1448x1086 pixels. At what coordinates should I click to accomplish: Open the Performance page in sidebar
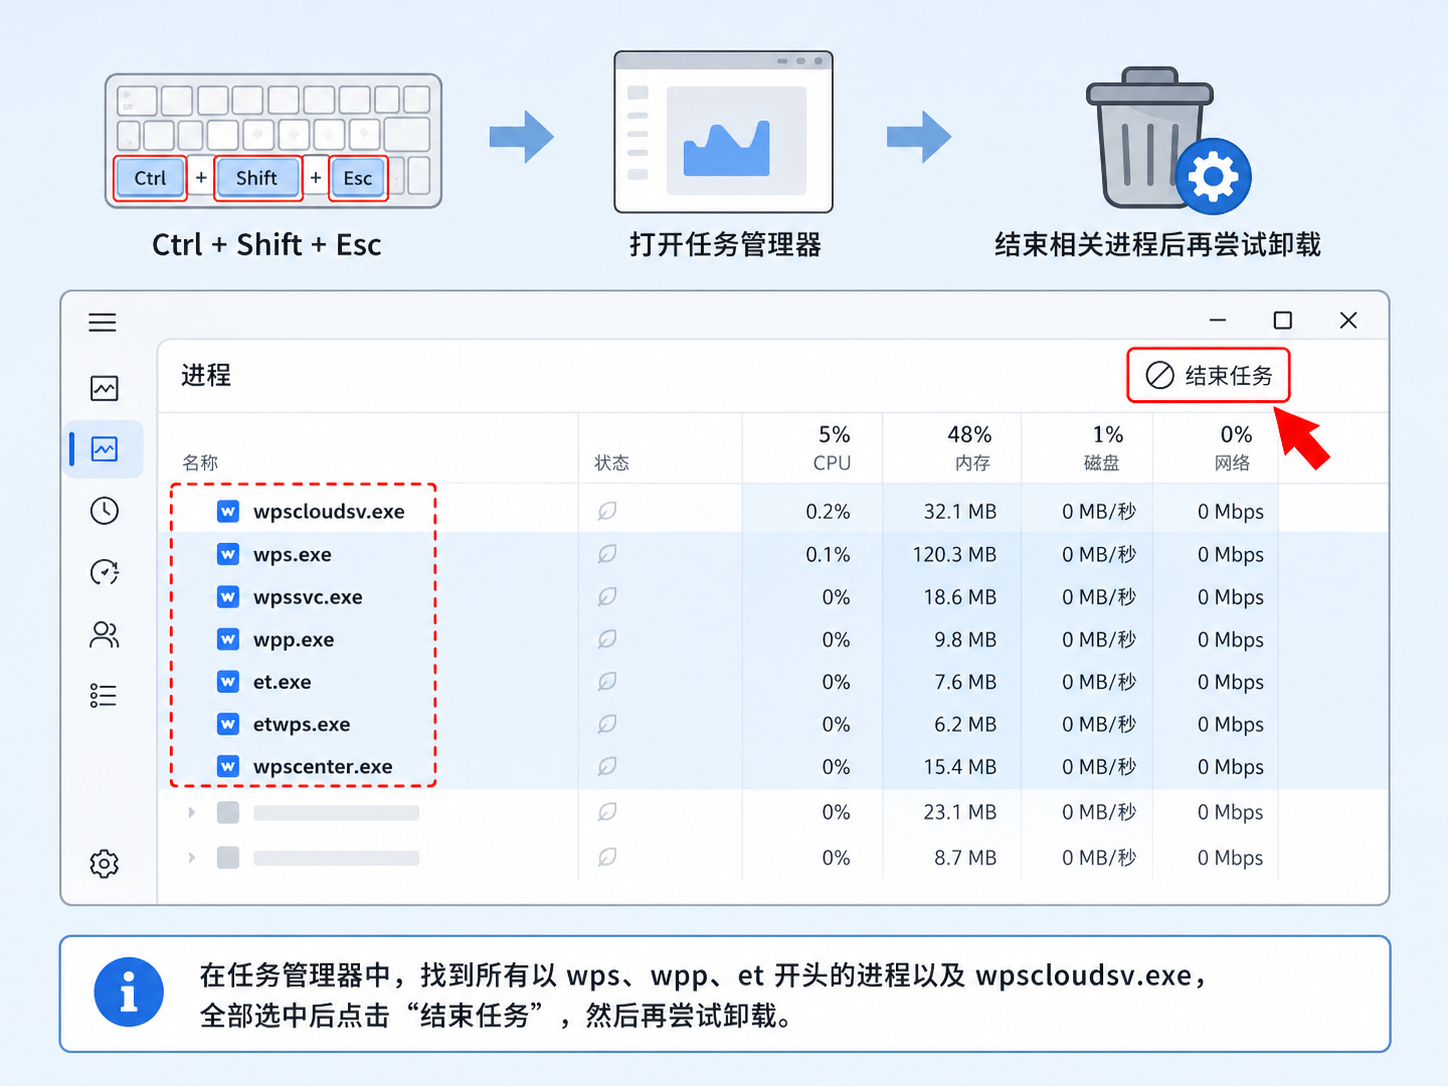pyautogui.click(x=104, y=388)
